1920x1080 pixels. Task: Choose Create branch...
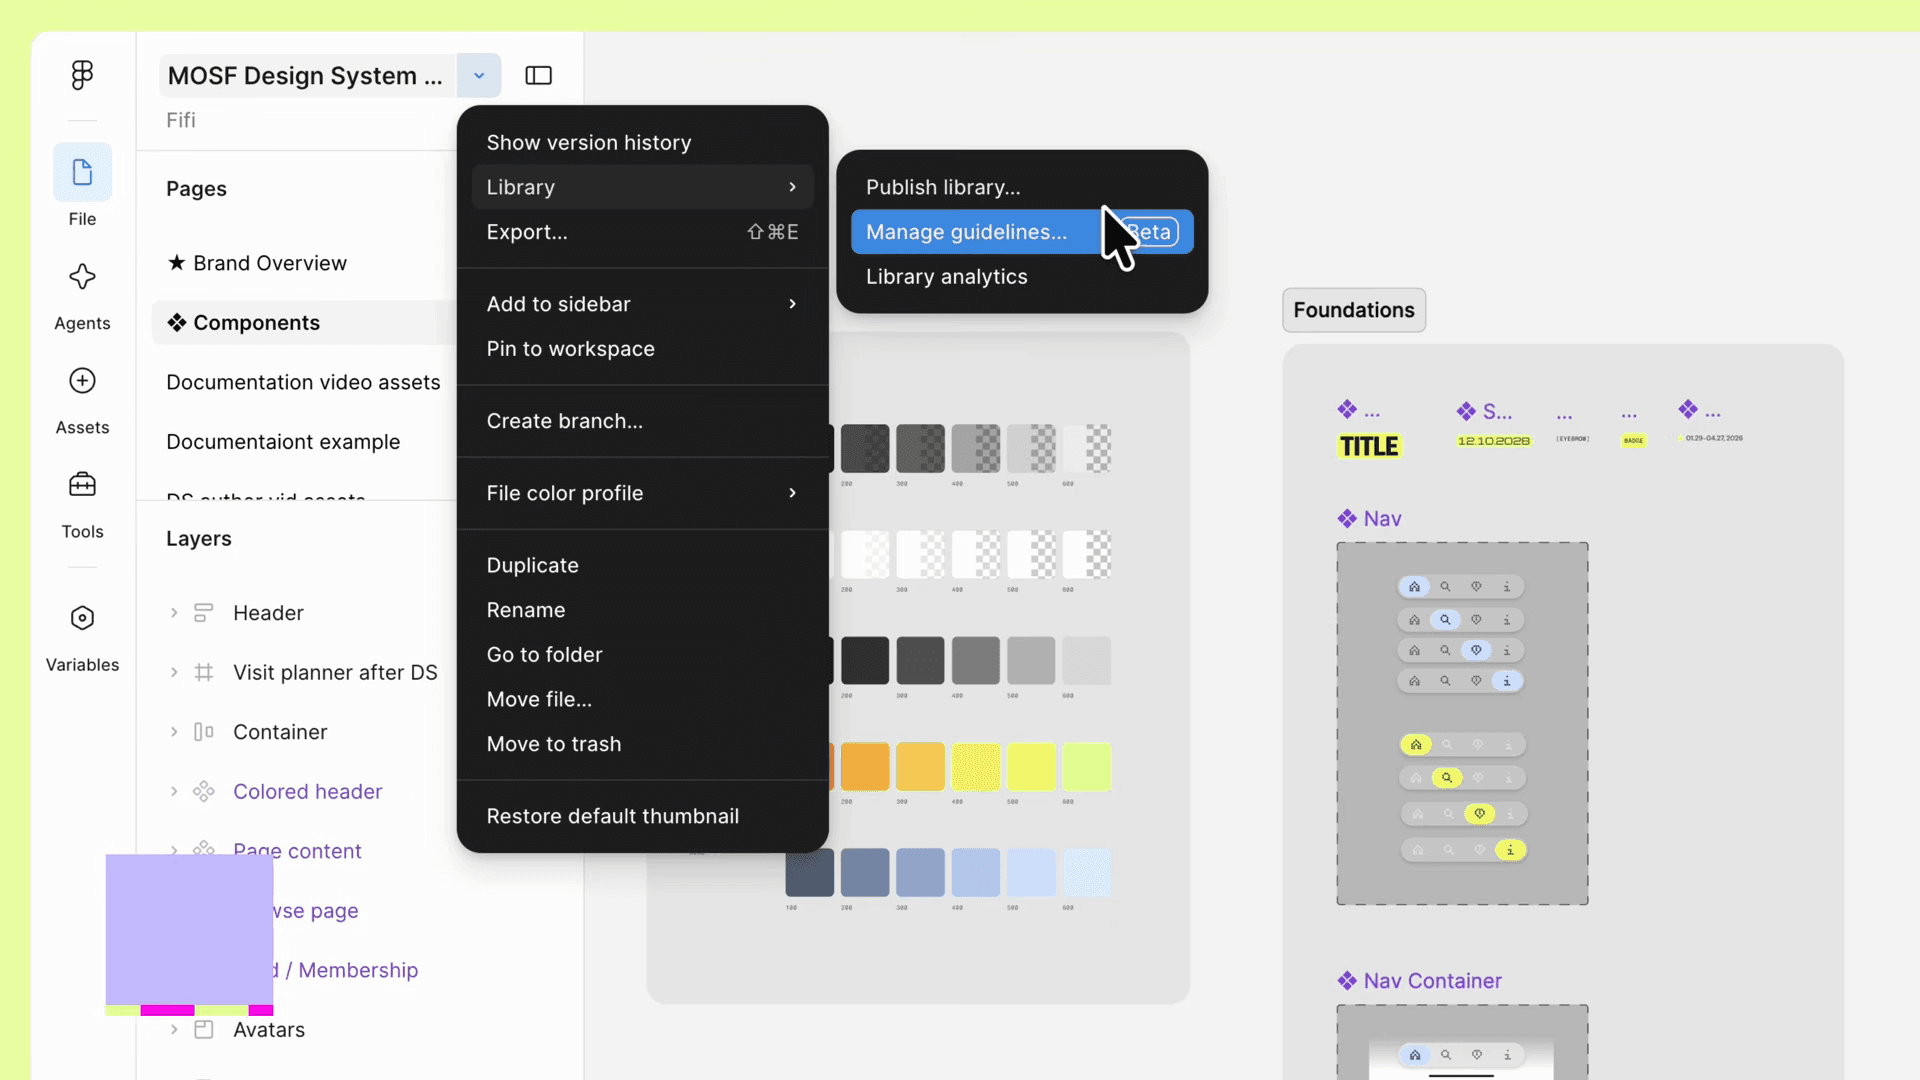(642, 421)
